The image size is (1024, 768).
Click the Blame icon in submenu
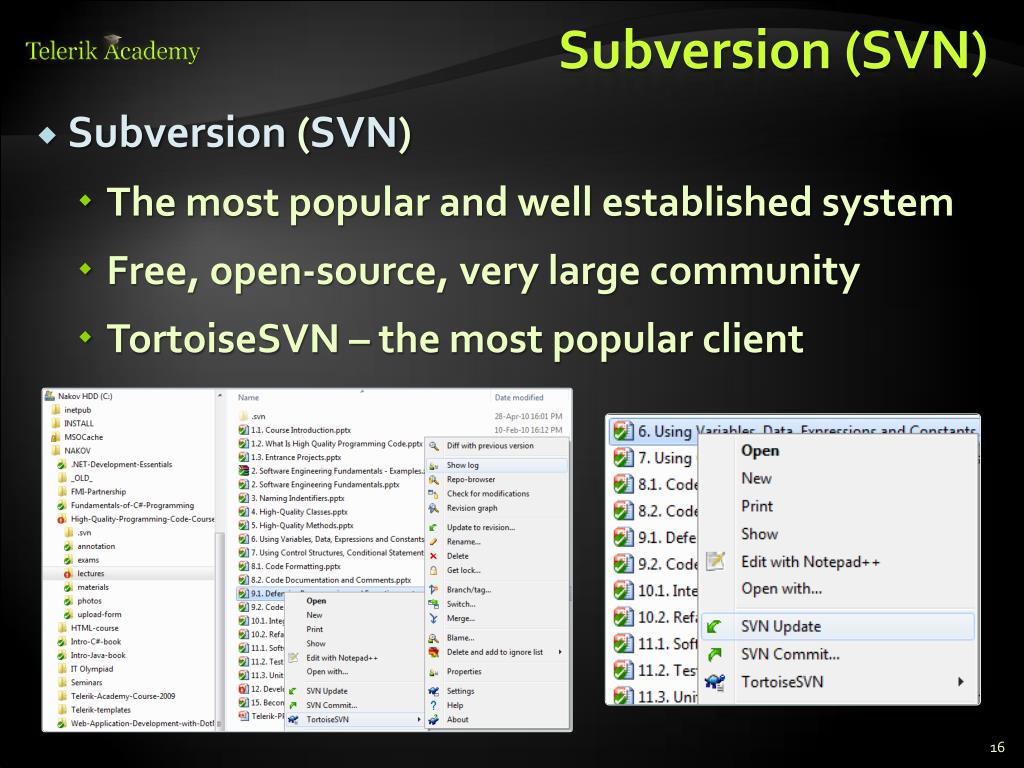point(433,638)
